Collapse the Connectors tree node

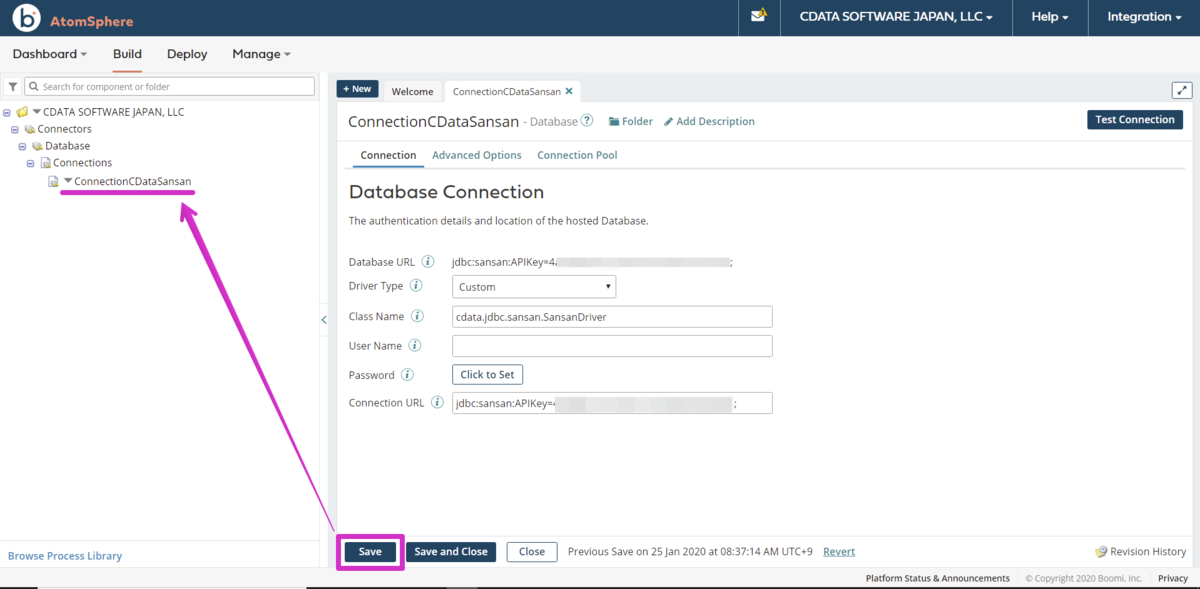click(15, 129)
